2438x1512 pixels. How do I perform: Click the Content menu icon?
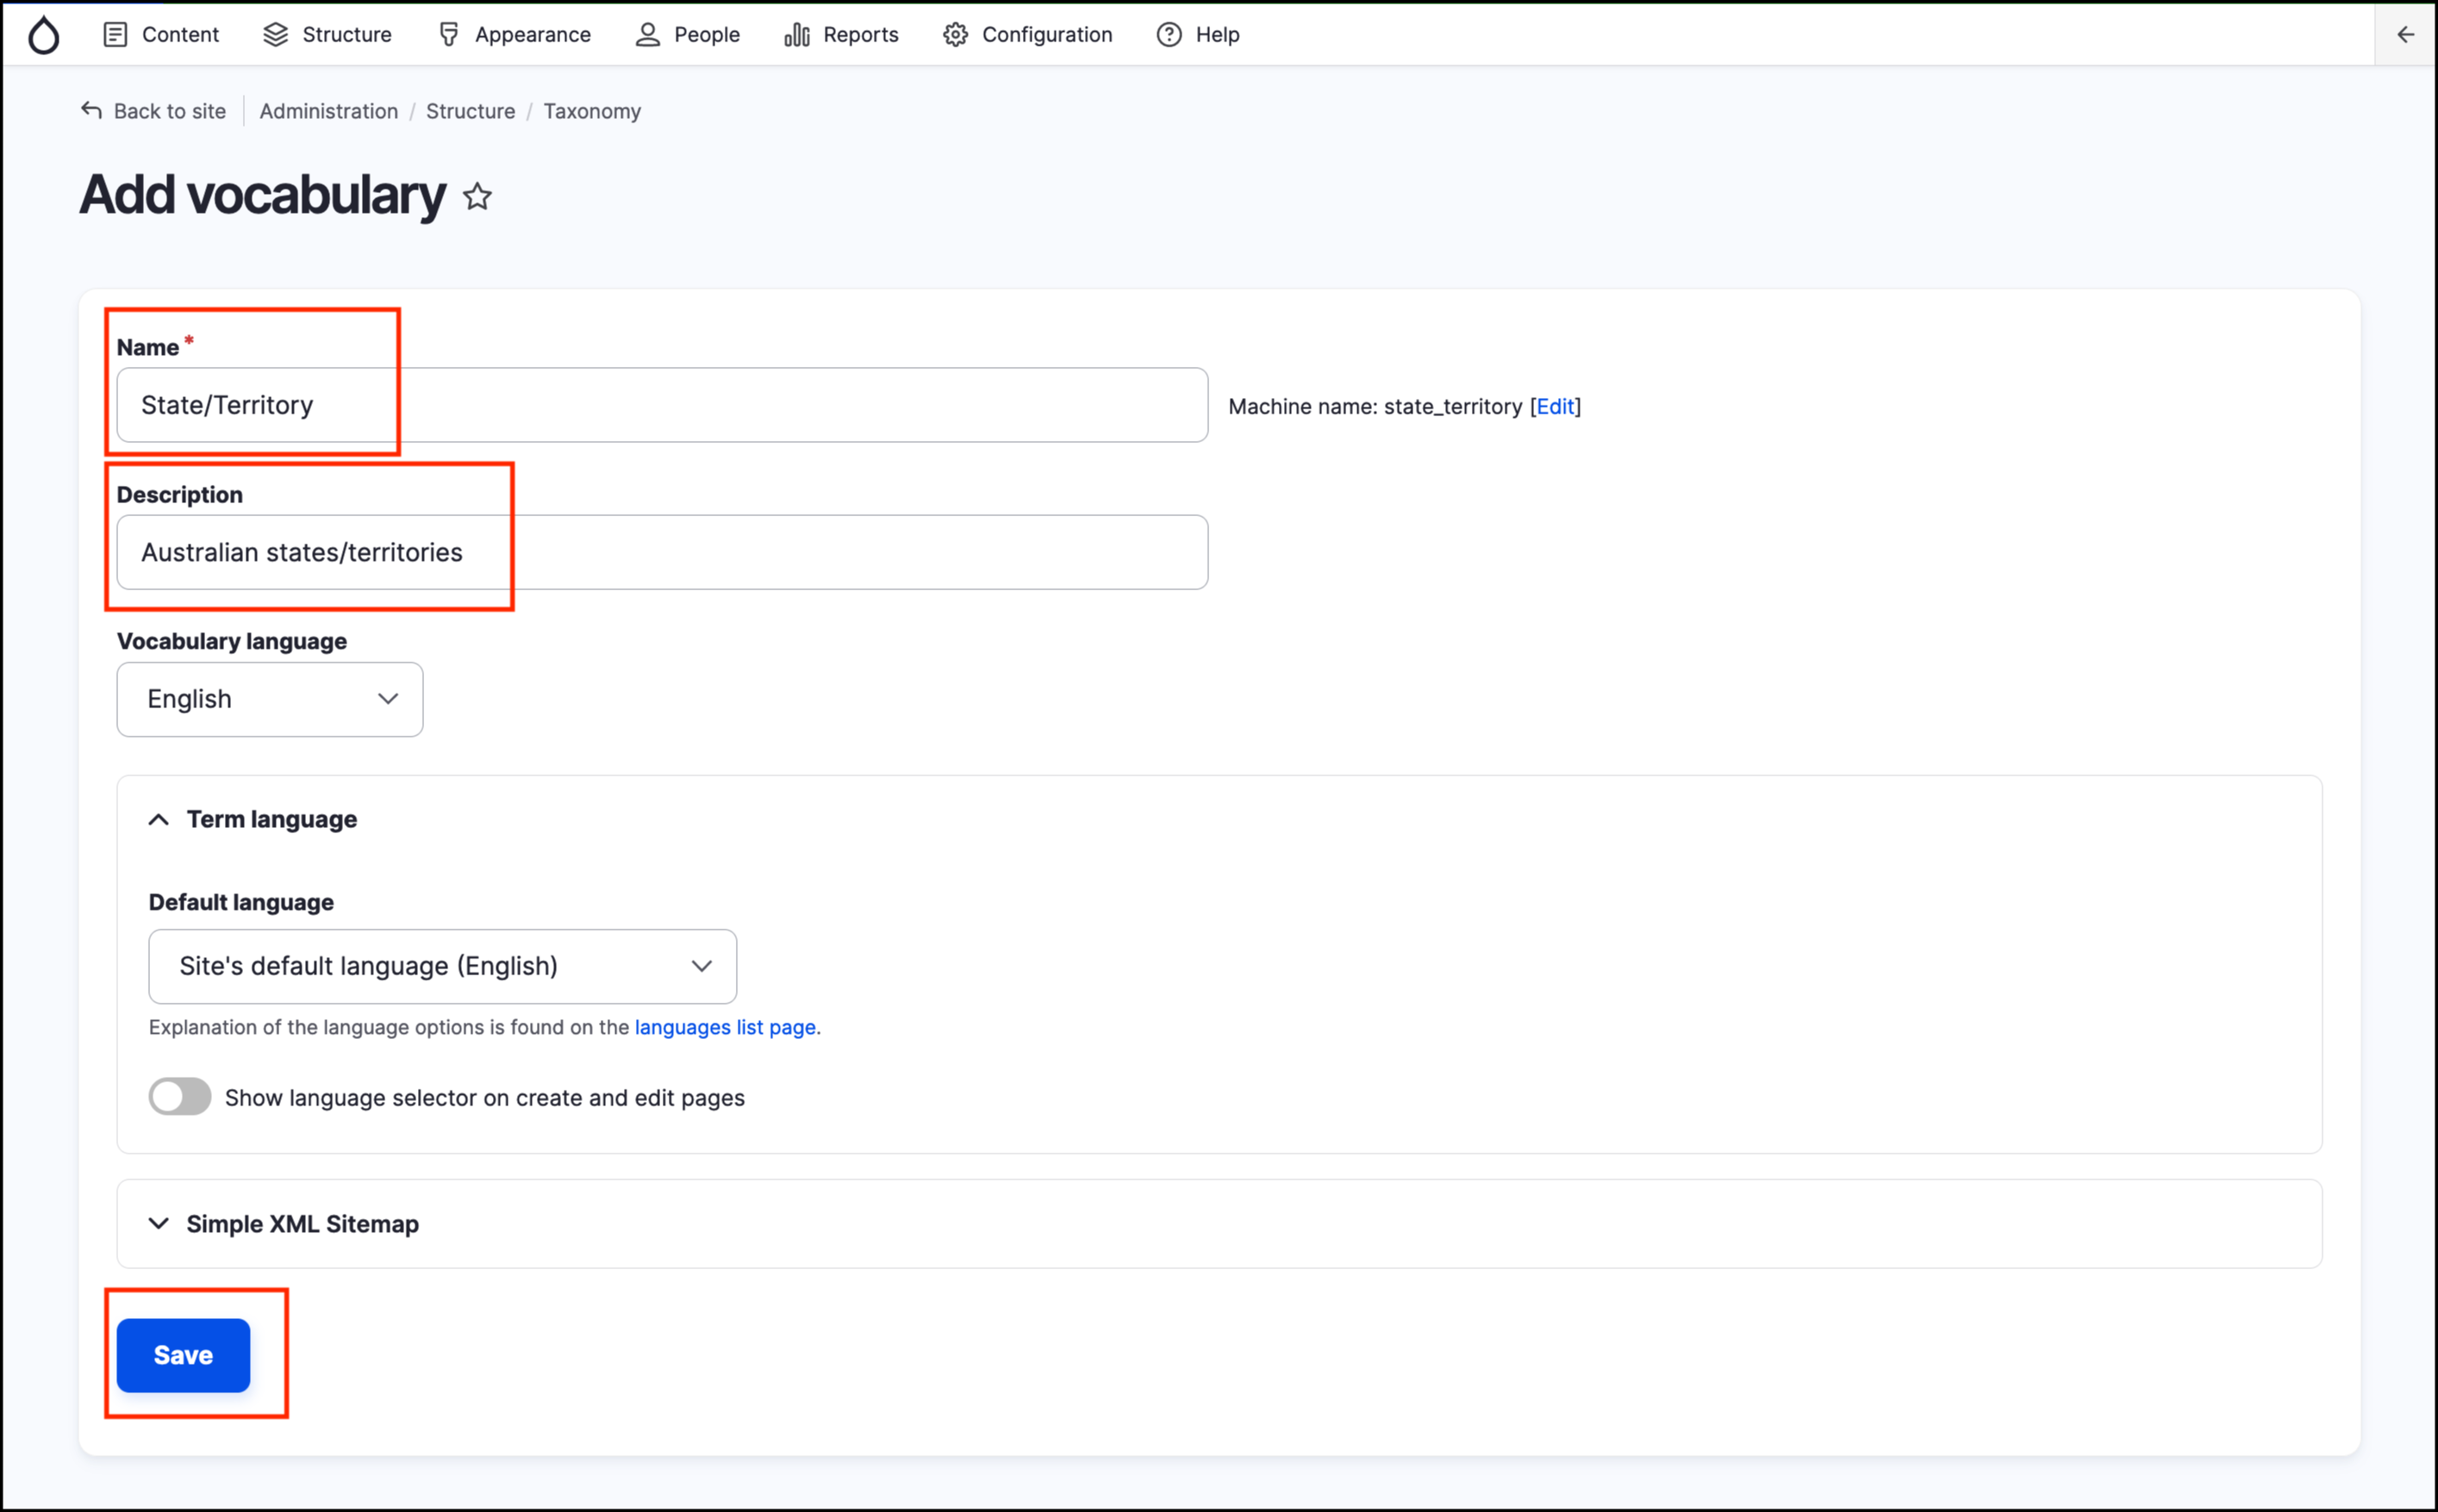tap(116, 35)
